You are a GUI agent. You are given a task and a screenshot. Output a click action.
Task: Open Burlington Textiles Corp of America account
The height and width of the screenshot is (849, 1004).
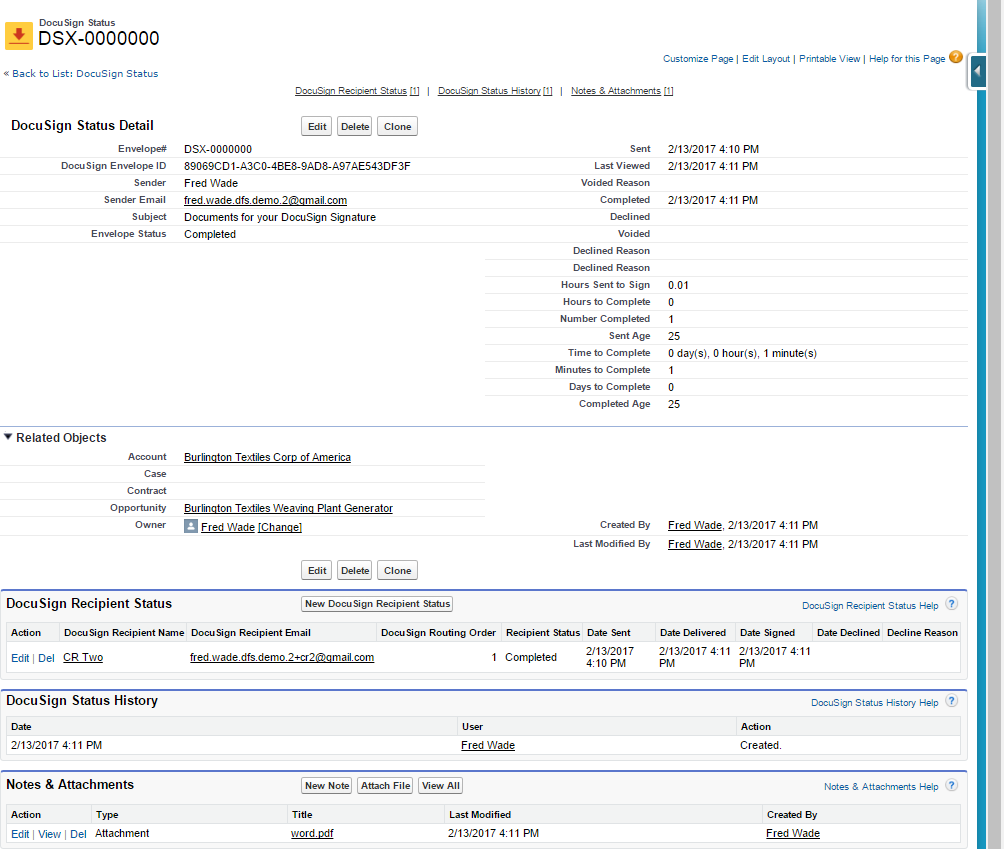[x=267, y=457]
